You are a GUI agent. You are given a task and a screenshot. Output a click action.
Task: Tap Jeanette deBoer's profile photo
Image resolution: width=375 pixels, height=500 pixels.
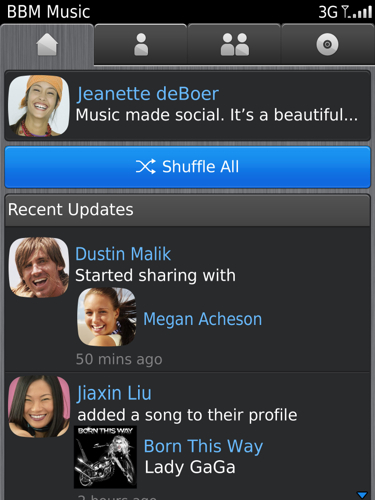39,106
